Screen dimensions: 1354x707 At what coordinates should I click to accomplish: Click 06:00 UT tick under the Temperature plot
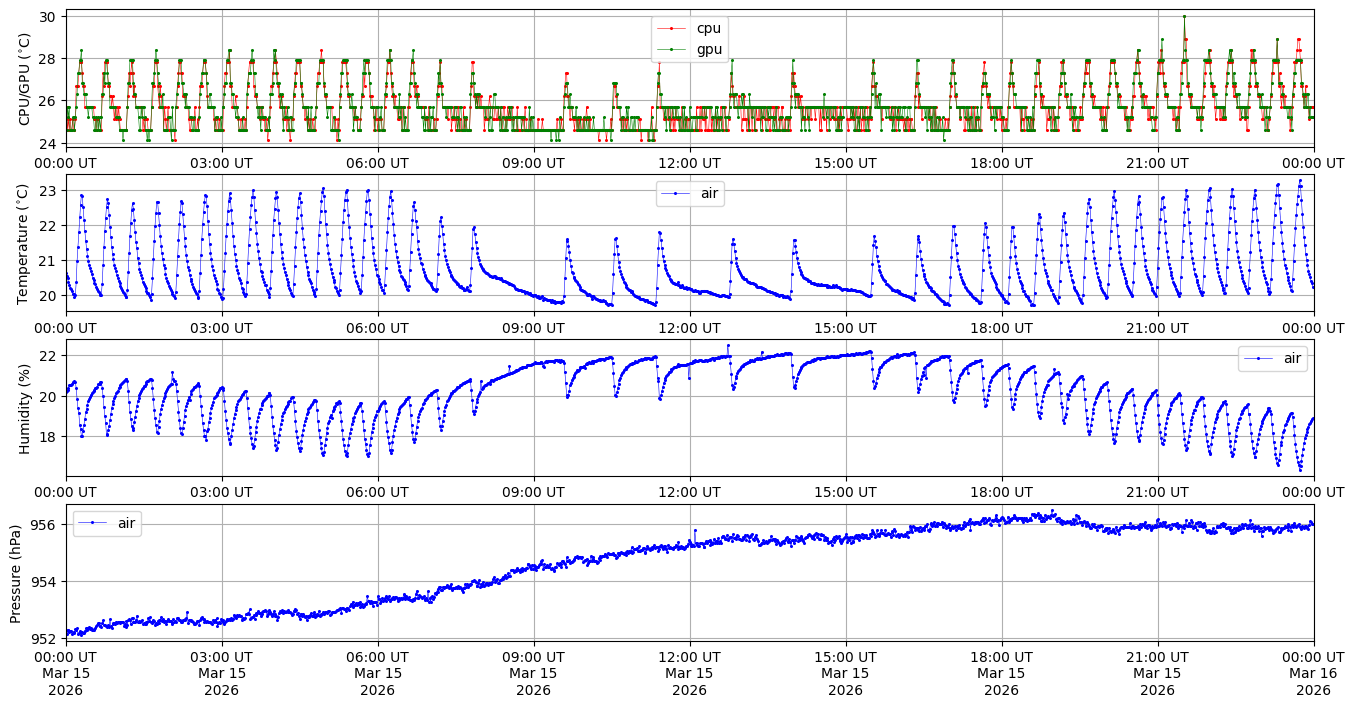click(x=377, y=328)
